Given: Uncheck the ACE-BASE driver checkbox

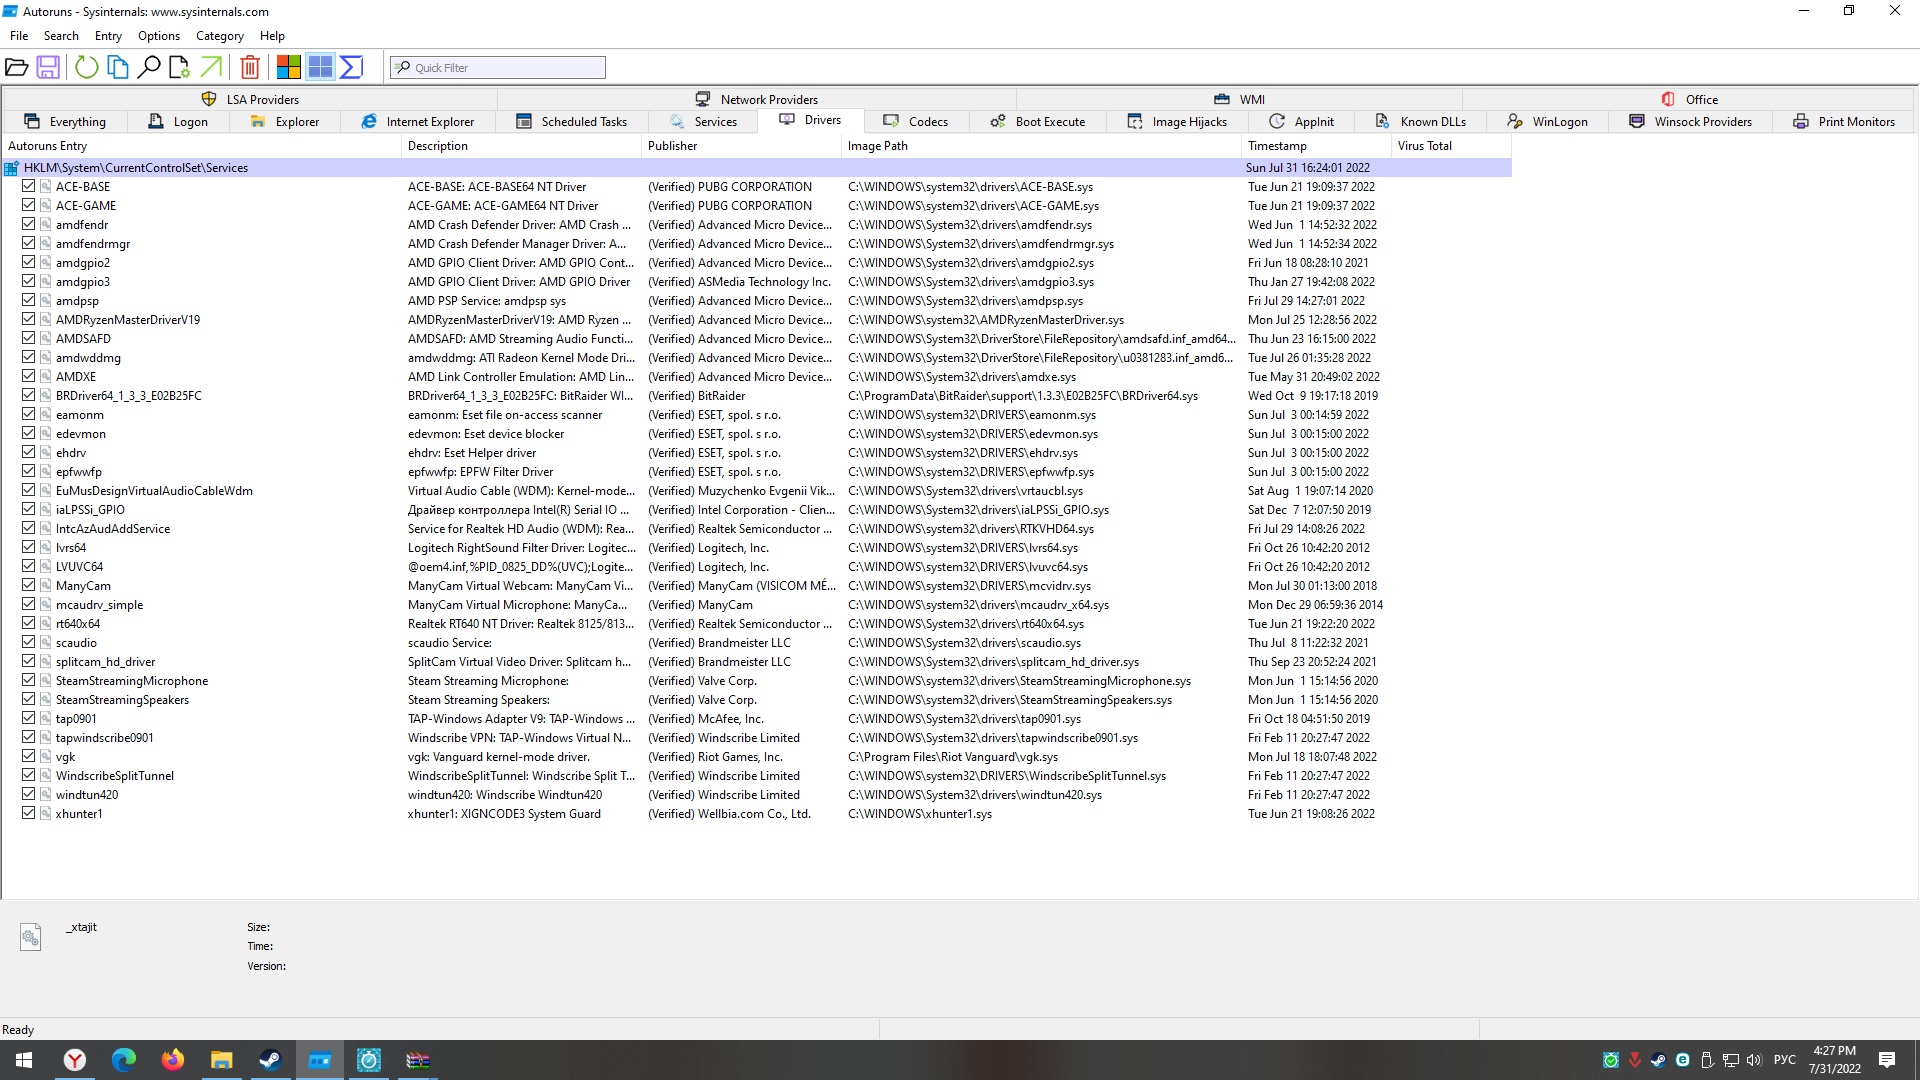Looking at the screenshot, I should (x=29, y=186).
